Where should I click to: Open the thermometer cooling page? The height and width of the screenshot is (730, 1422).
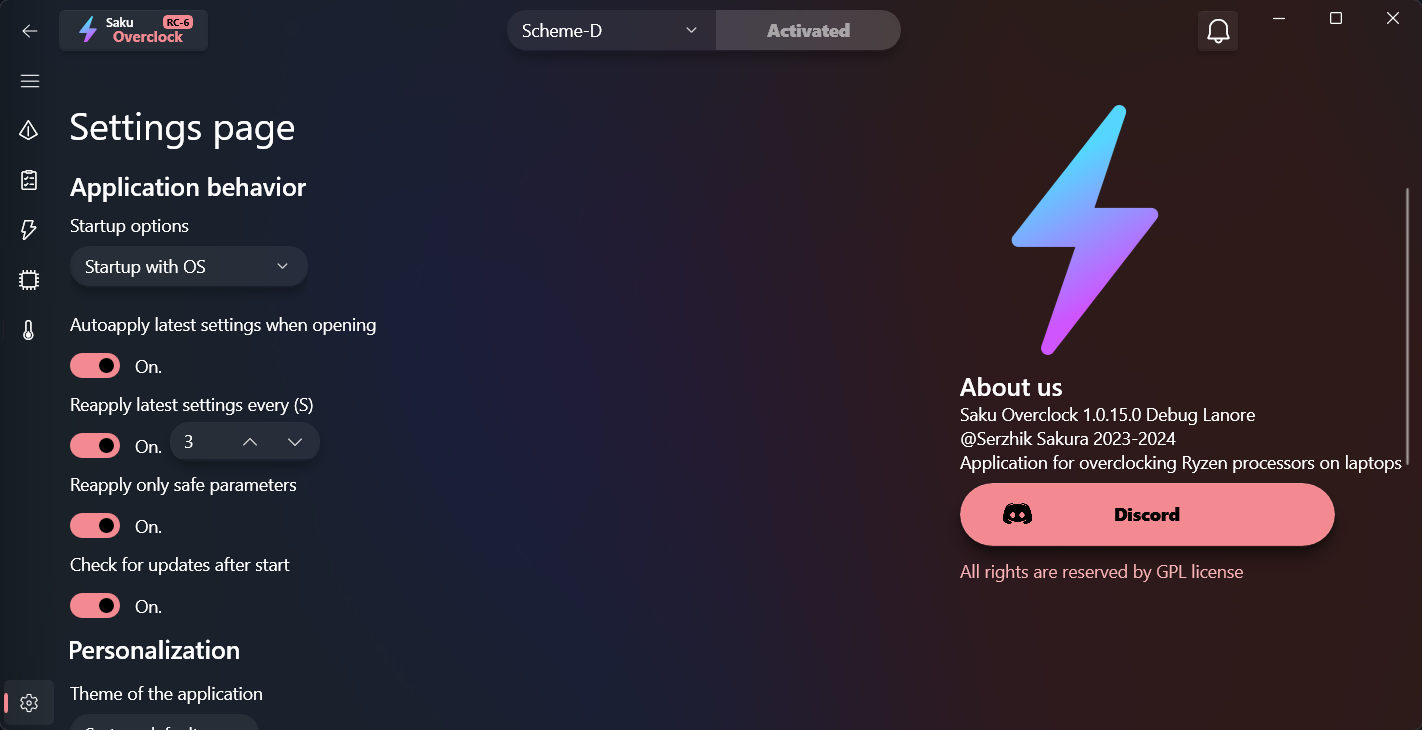(29, 330)
